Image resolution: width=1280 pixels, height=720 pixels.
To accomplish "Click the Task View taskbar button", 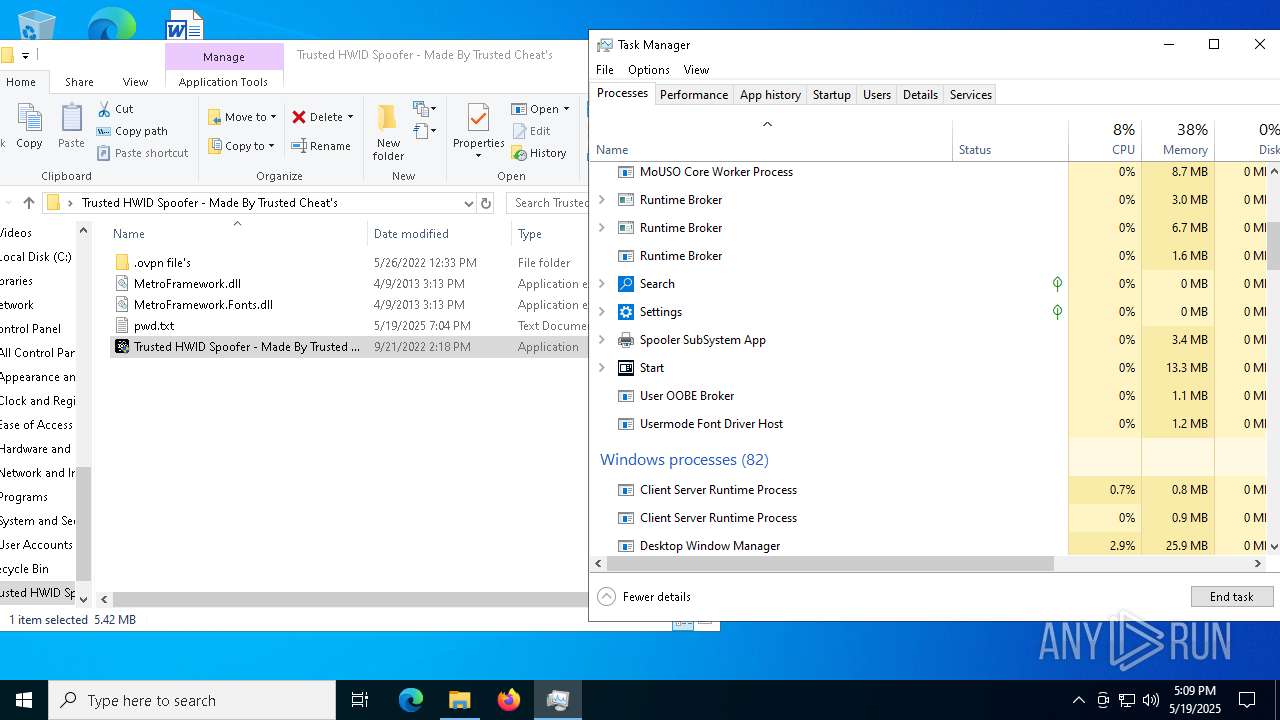I will [360, 700].
